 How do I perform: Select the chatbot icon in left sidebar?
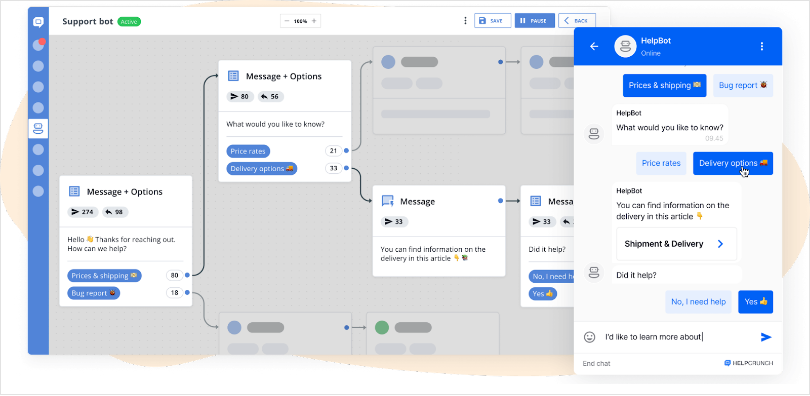(38, 128)
